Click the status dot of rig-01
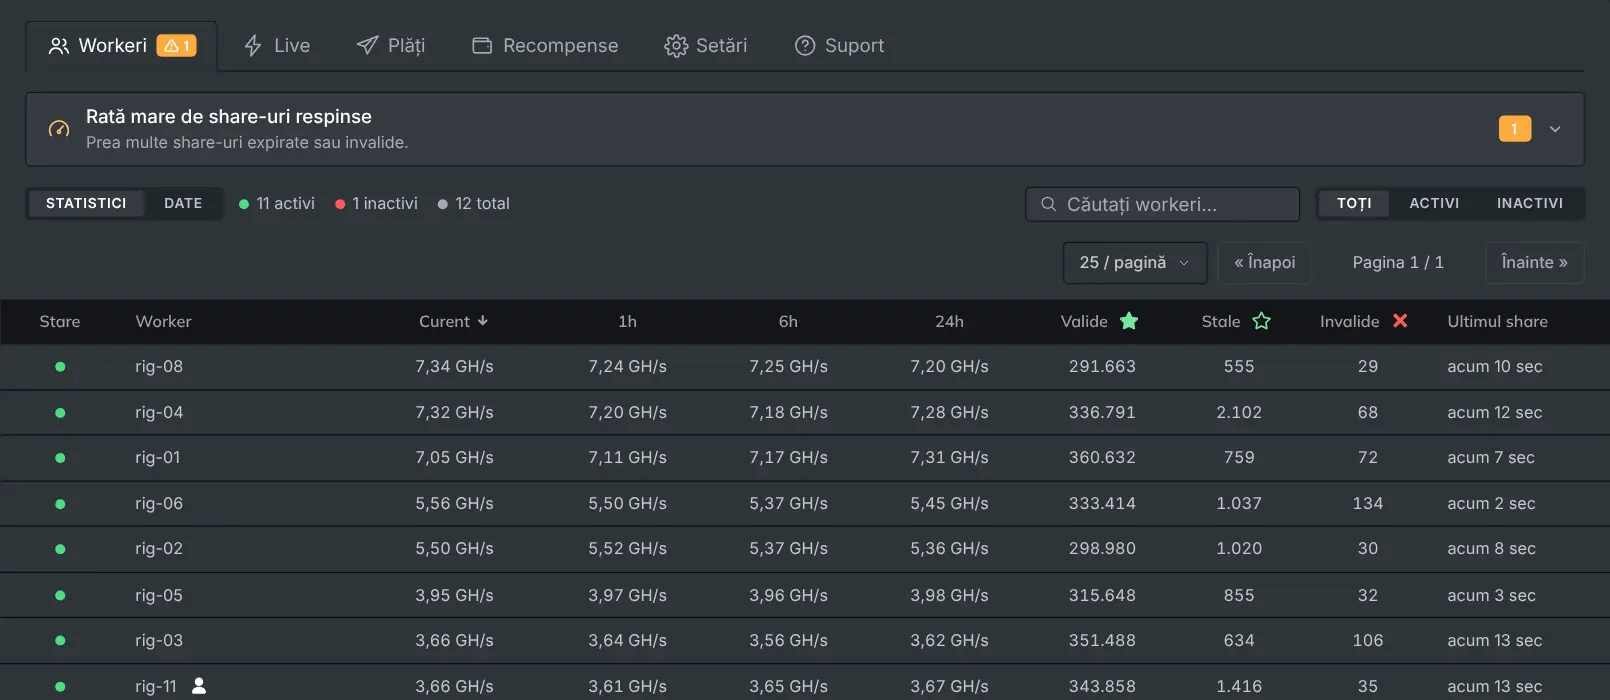Screen dimensions: 1610x700 (x=60, y=458)
